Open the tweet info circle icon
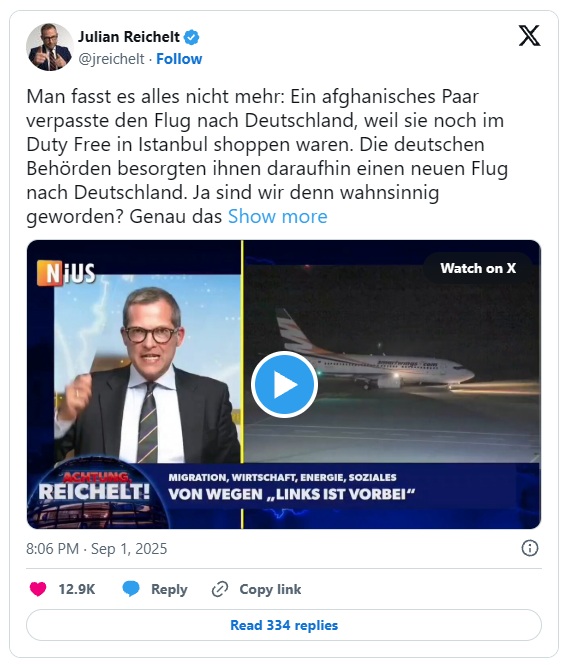The height and width of the screenshot is (665, 571). (x=529, y=548)
